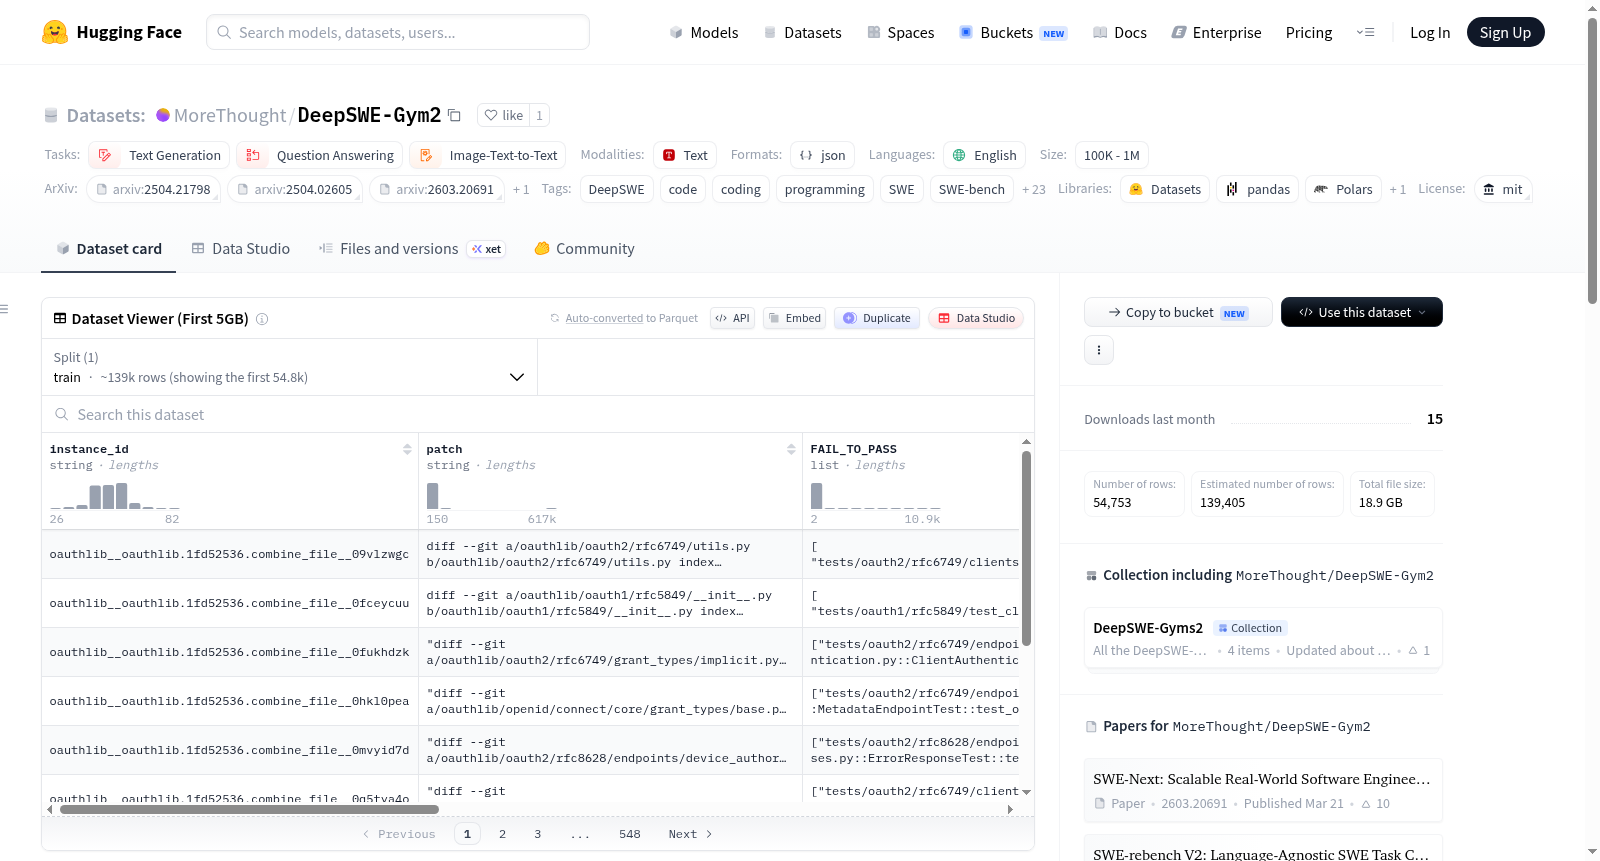The height and width of the screenshot is (861, 1600).
Task: Focus the Search this dataset field
Action: (538, 414)
